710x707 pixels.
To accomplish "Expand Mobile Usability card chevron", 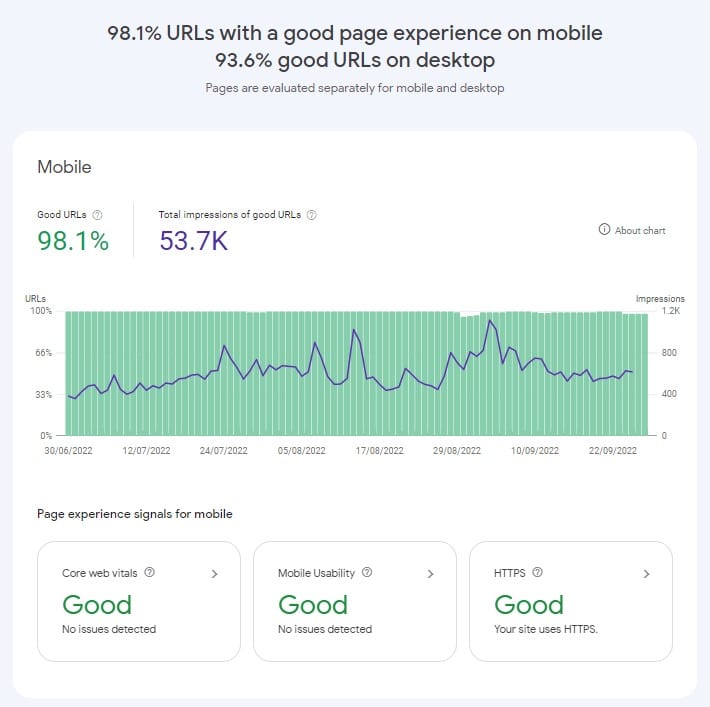I will coord(431,574).
